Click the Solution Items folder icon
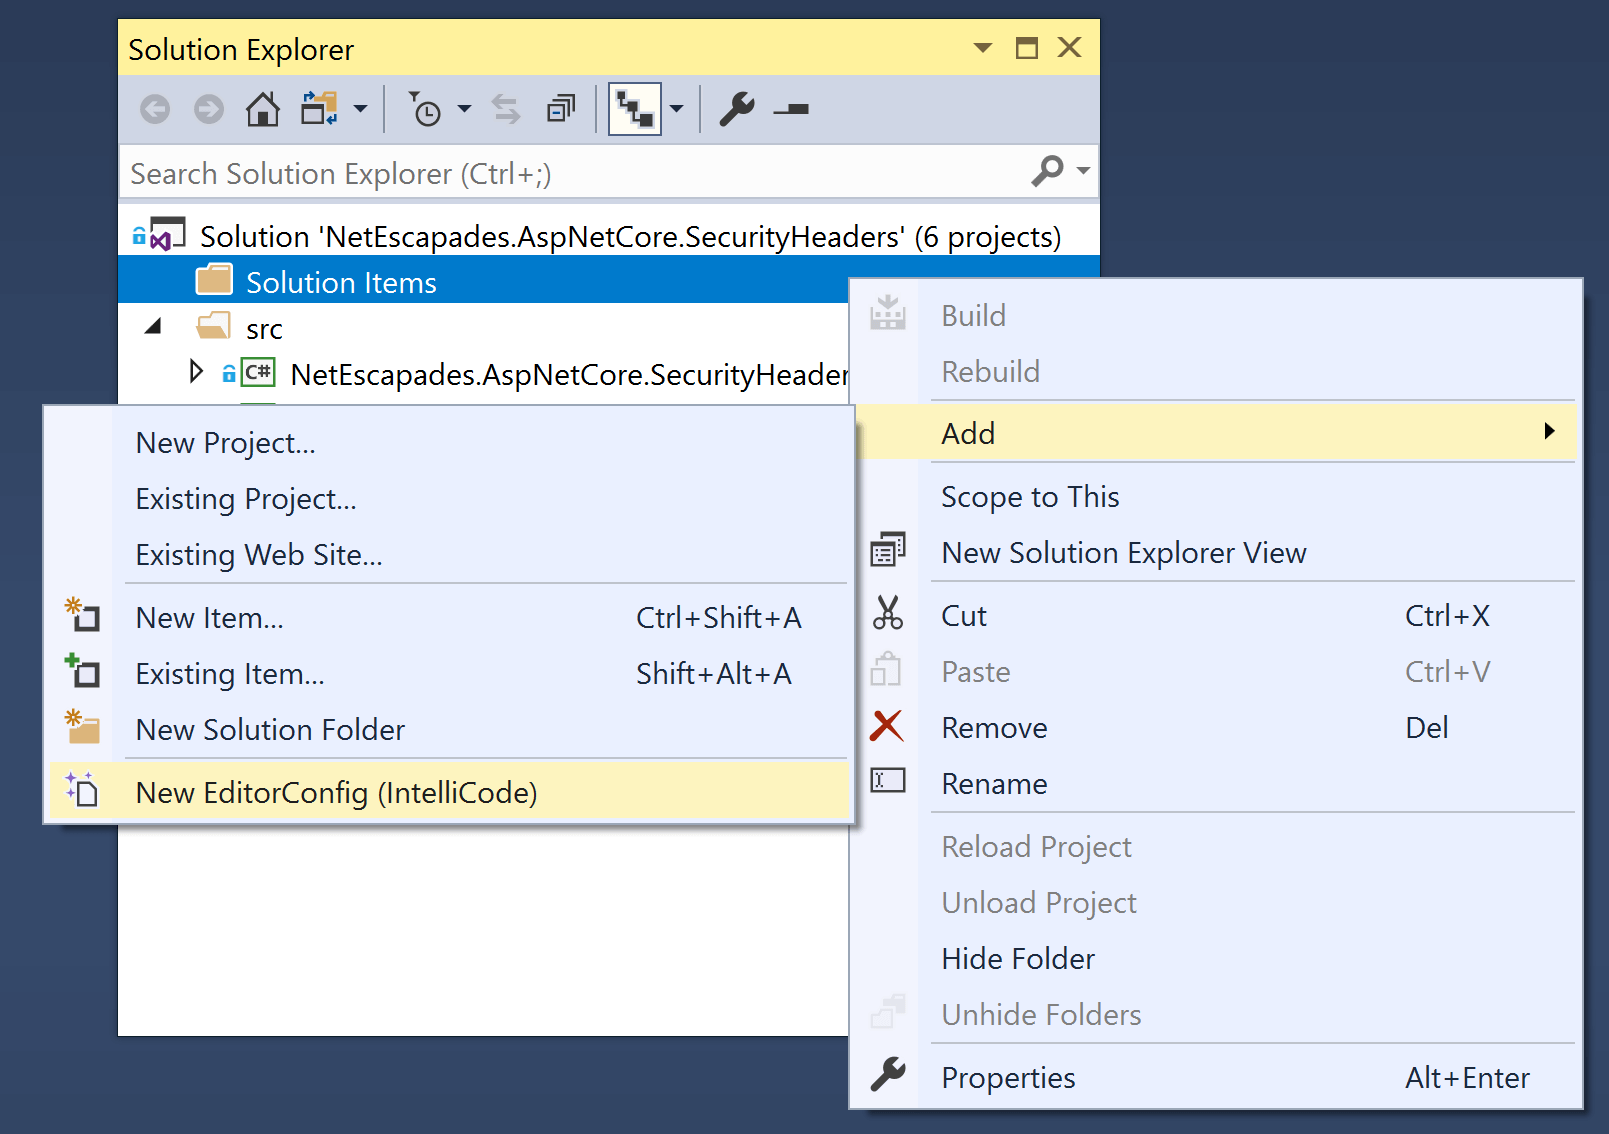The height and width of the screenshot is (1134, 1609). click(214, 280)
